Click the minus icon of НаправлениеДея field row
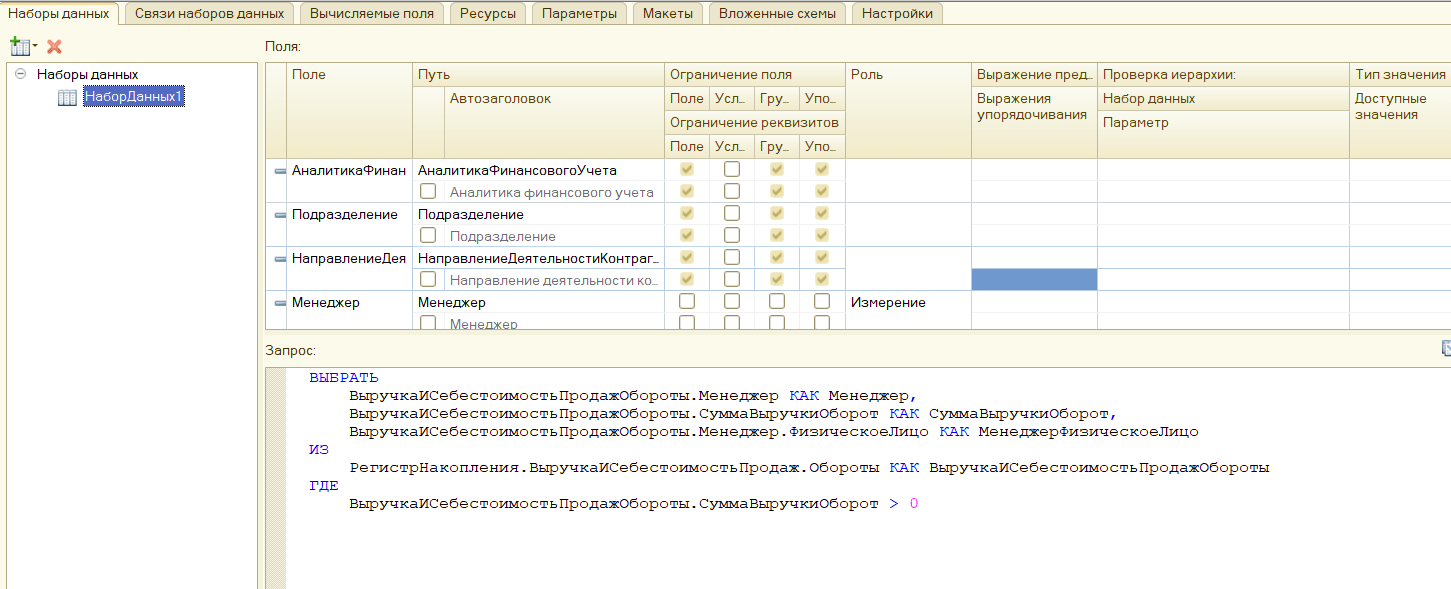Viewport: 1451px width, 589px height. [x=280, y=259]
